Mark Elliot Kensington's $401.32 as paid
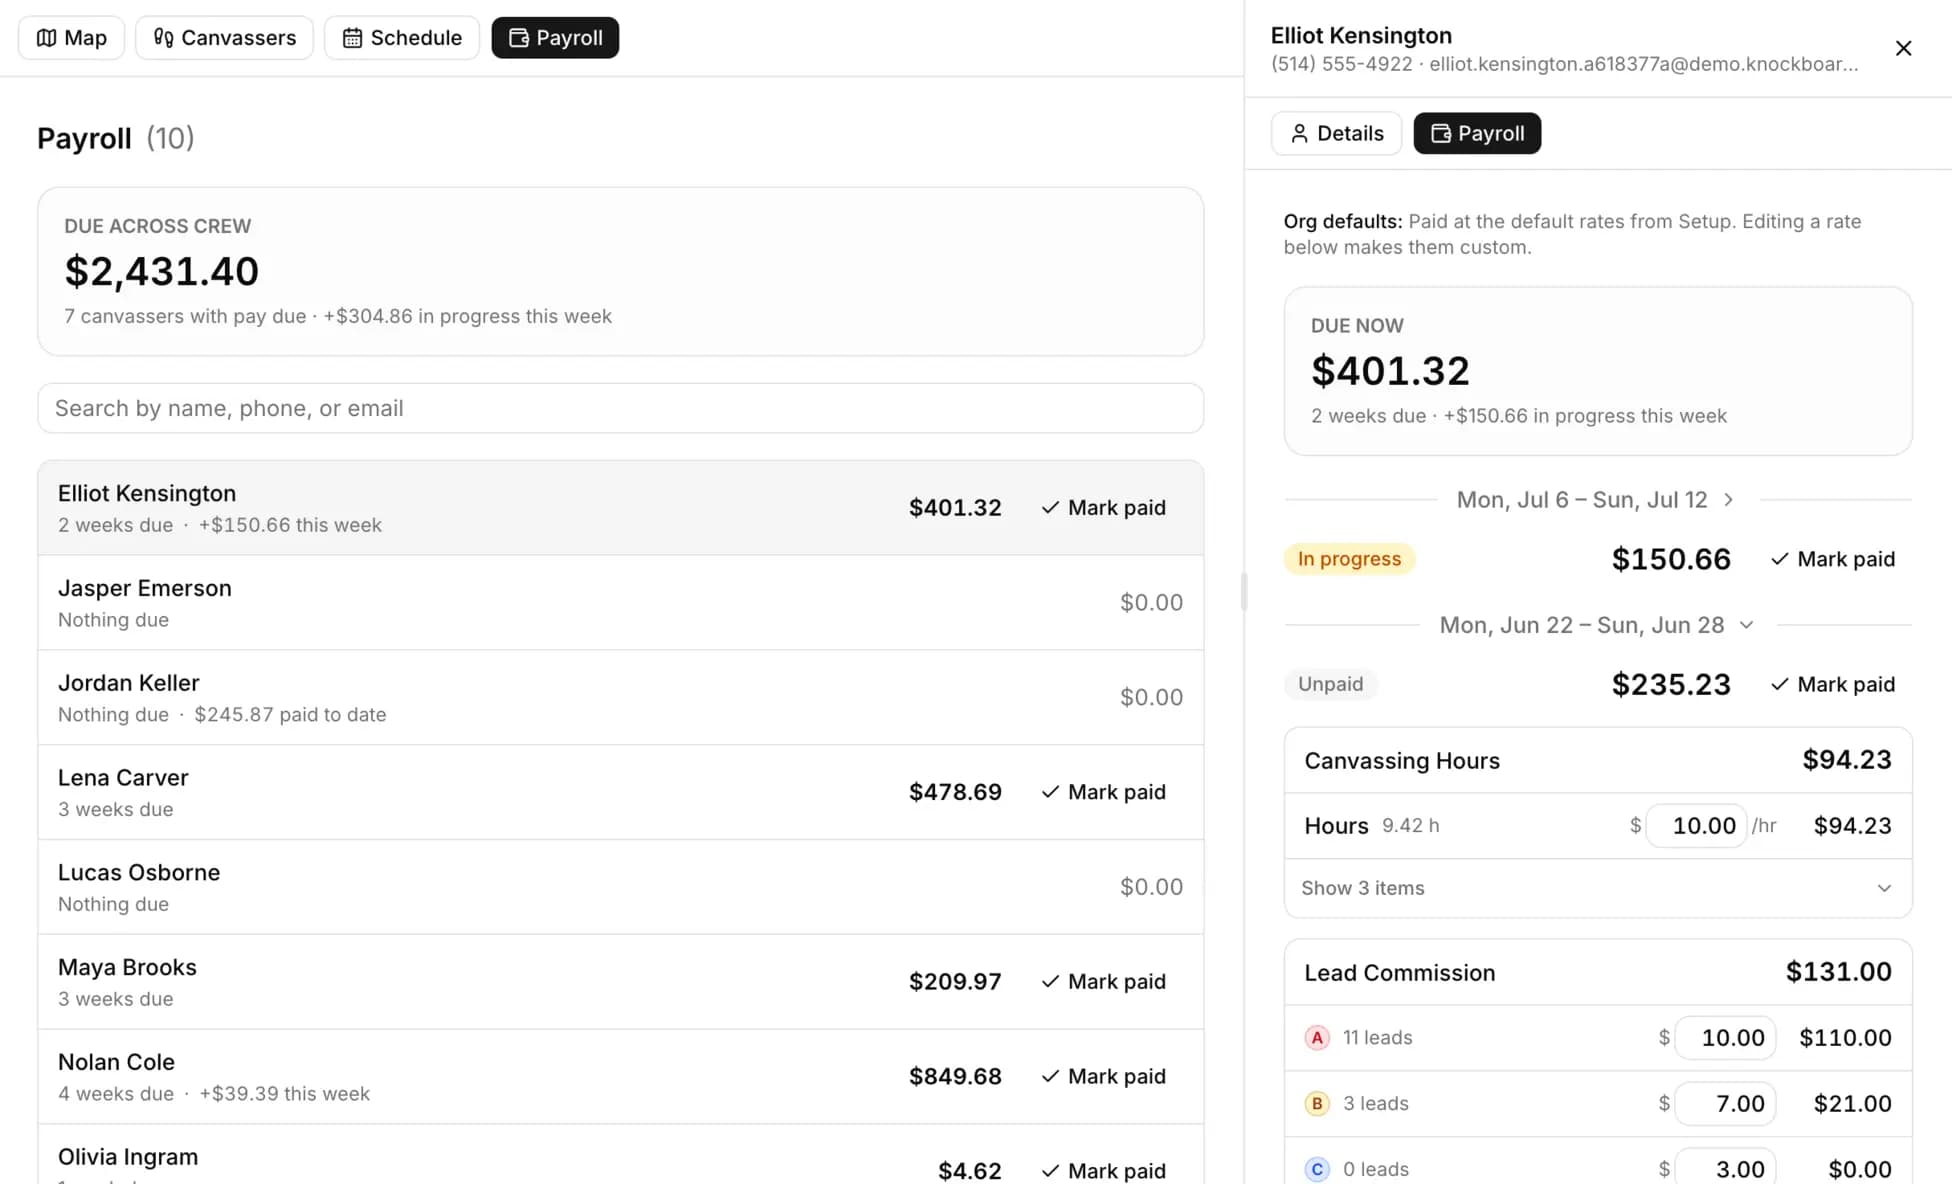Screen dimensions: 1952x1184 [1103, 508]
